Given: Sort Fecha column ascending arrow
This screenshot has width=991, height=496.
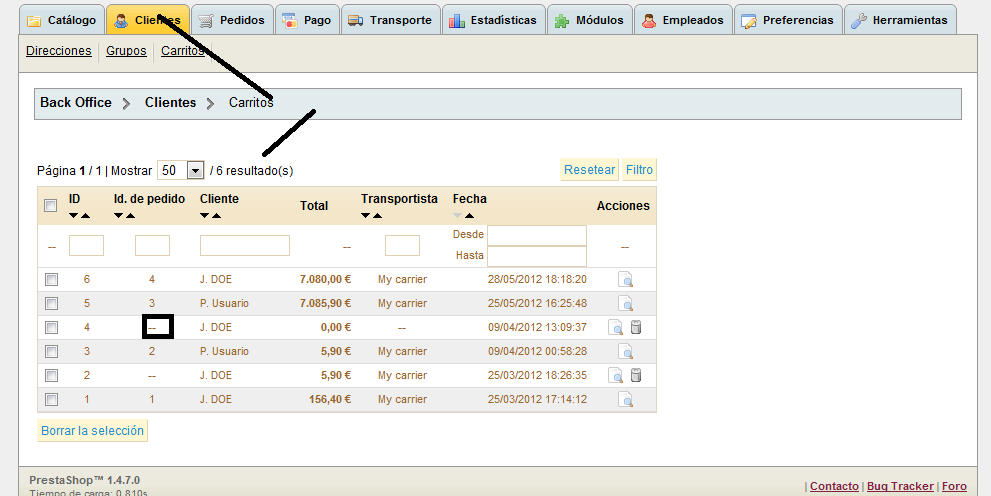Looking at the screenshot, I should [470, 216].
